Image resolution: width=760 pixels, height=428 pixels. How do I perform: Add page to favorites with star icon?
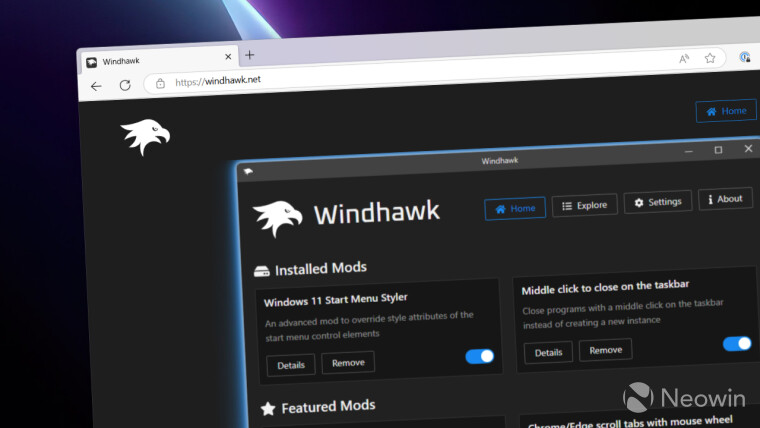tap(710, 58)
